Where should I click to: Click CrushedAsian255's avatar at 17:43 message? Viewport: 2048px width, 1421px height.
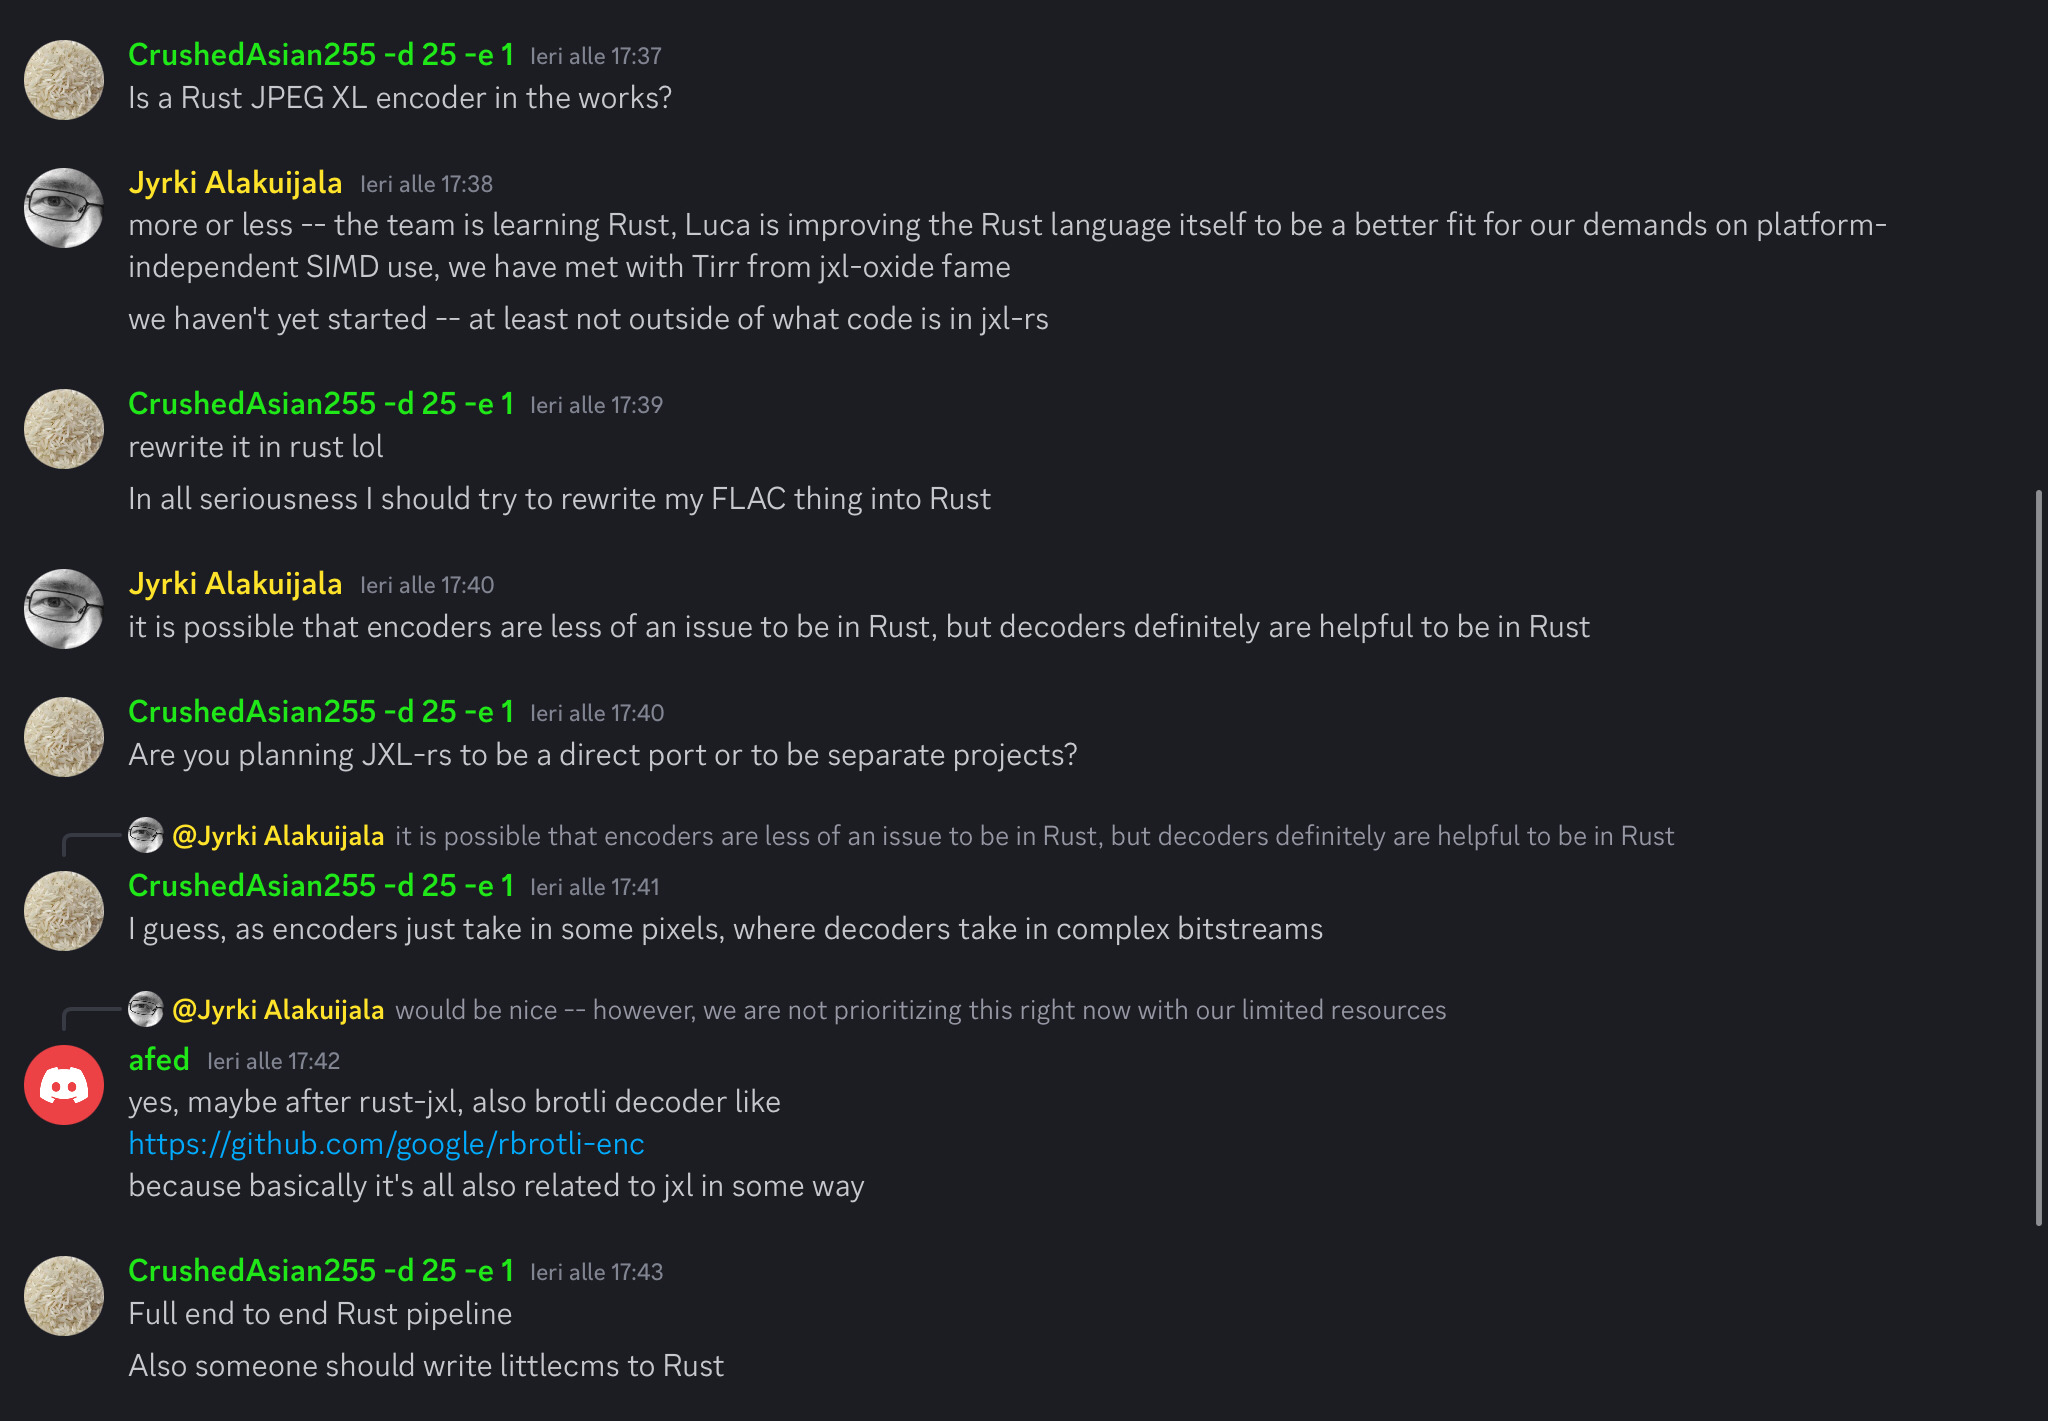[x=64, y=1296]
